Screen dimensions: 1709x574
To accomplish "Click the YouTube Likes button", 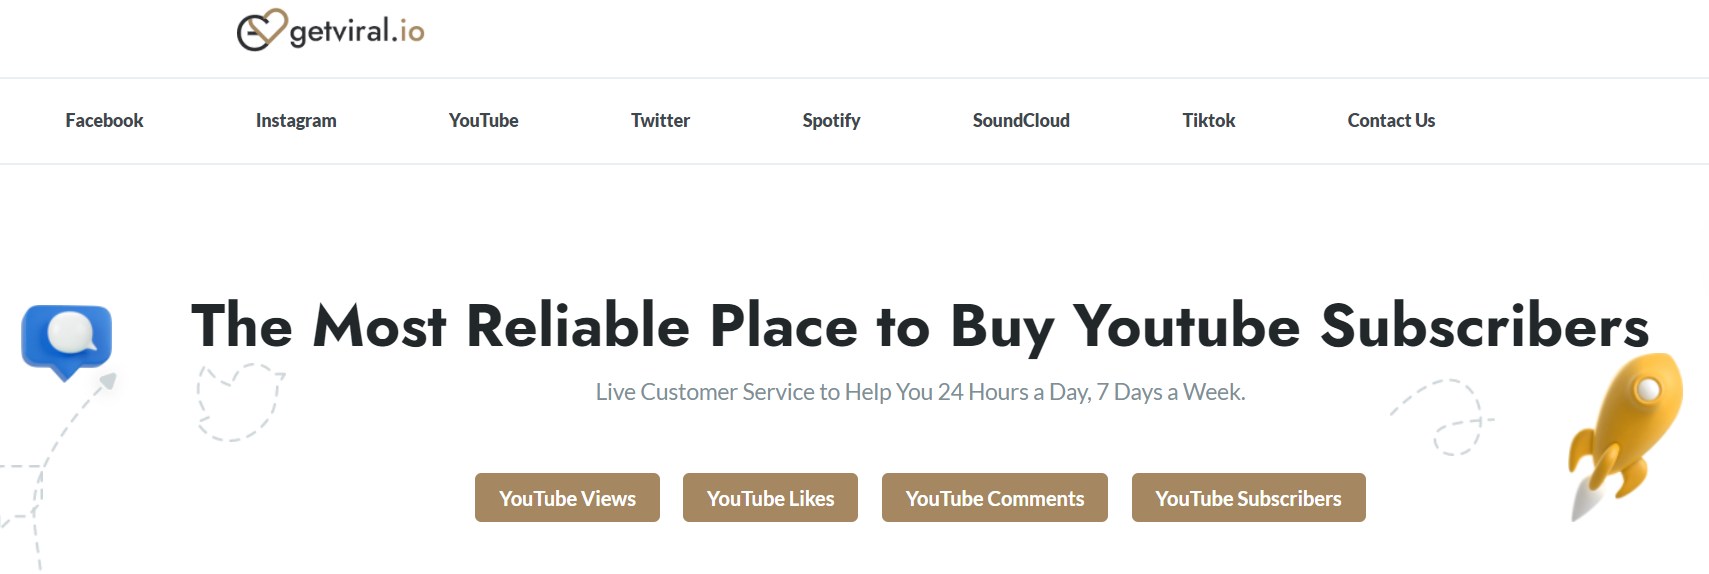I will [x=770, y=498].
